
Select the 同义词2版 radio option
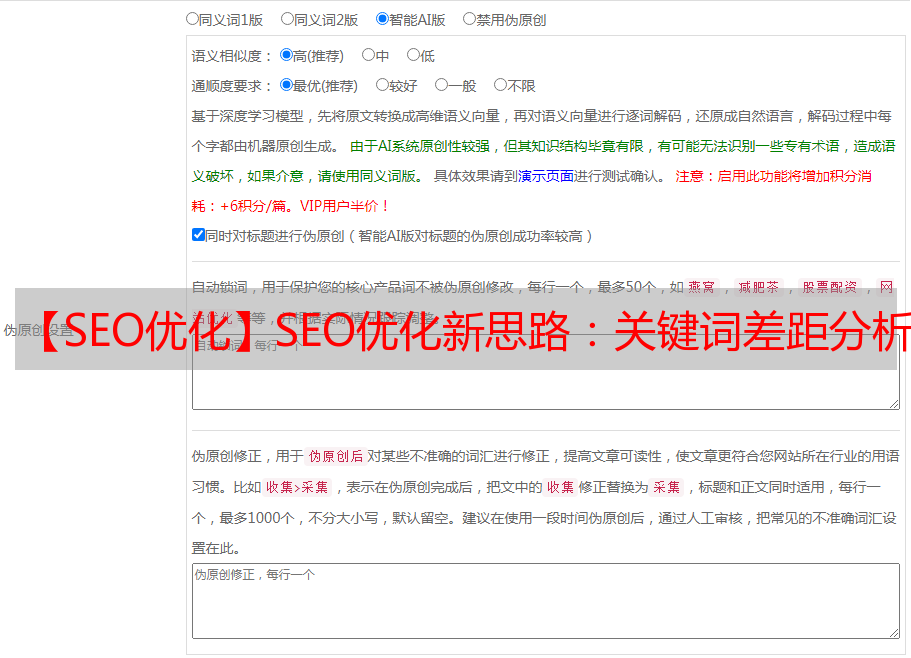point(287,19)
